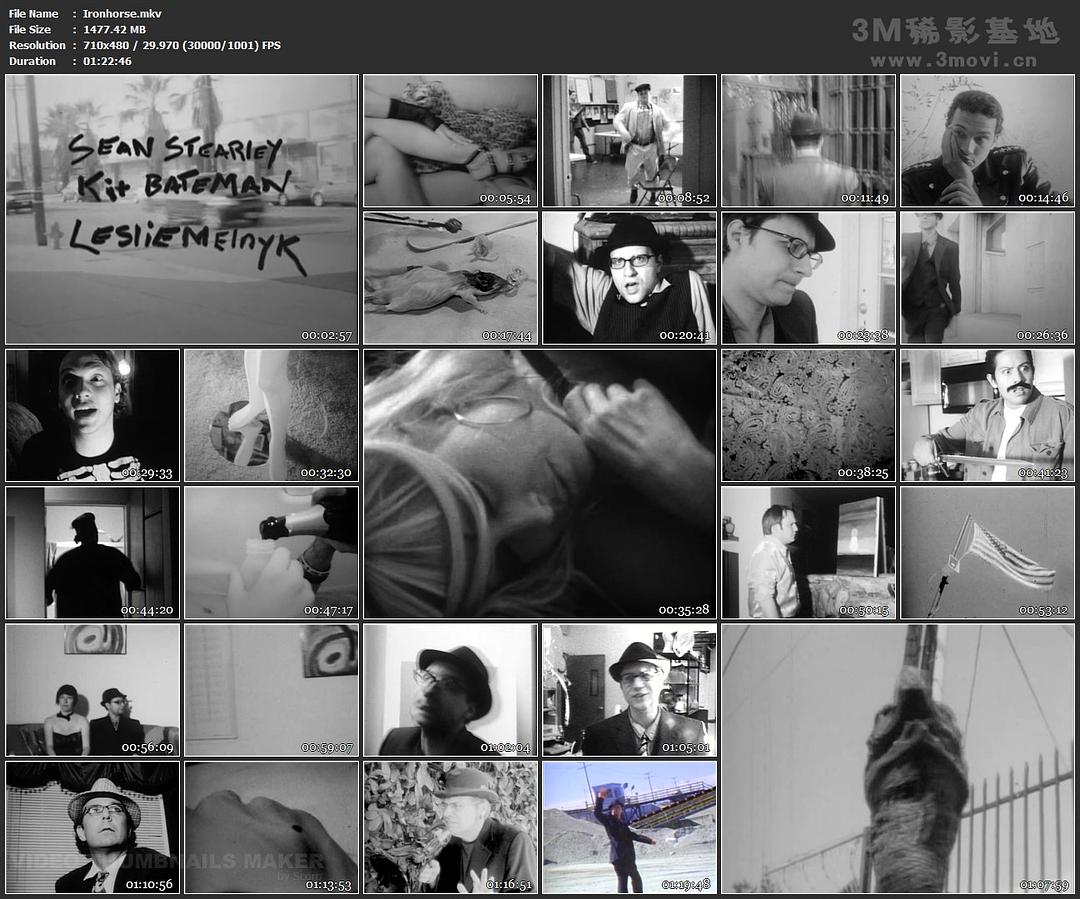This screenshot has height=899, width=1080.
Task: Click the title card thumbnail at 00:02:57
Action: pyautogui.click(x=181, y=209)
